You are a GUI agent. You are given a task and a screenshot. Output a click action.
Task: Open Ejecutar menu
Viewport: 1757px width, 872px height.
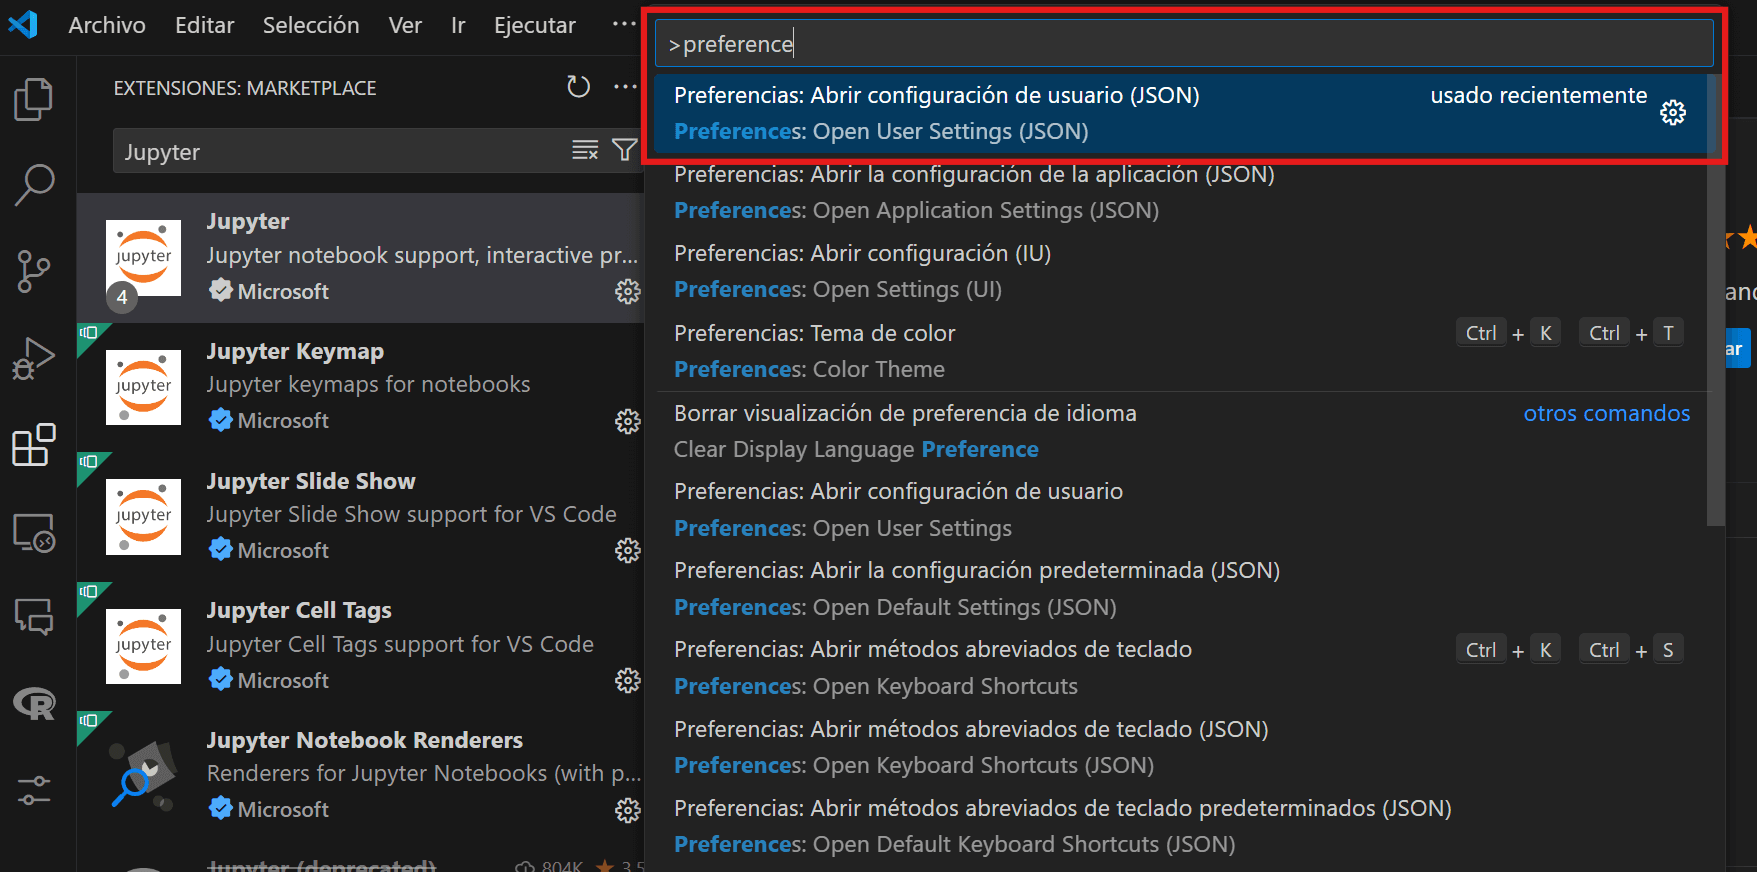(535, 25)
